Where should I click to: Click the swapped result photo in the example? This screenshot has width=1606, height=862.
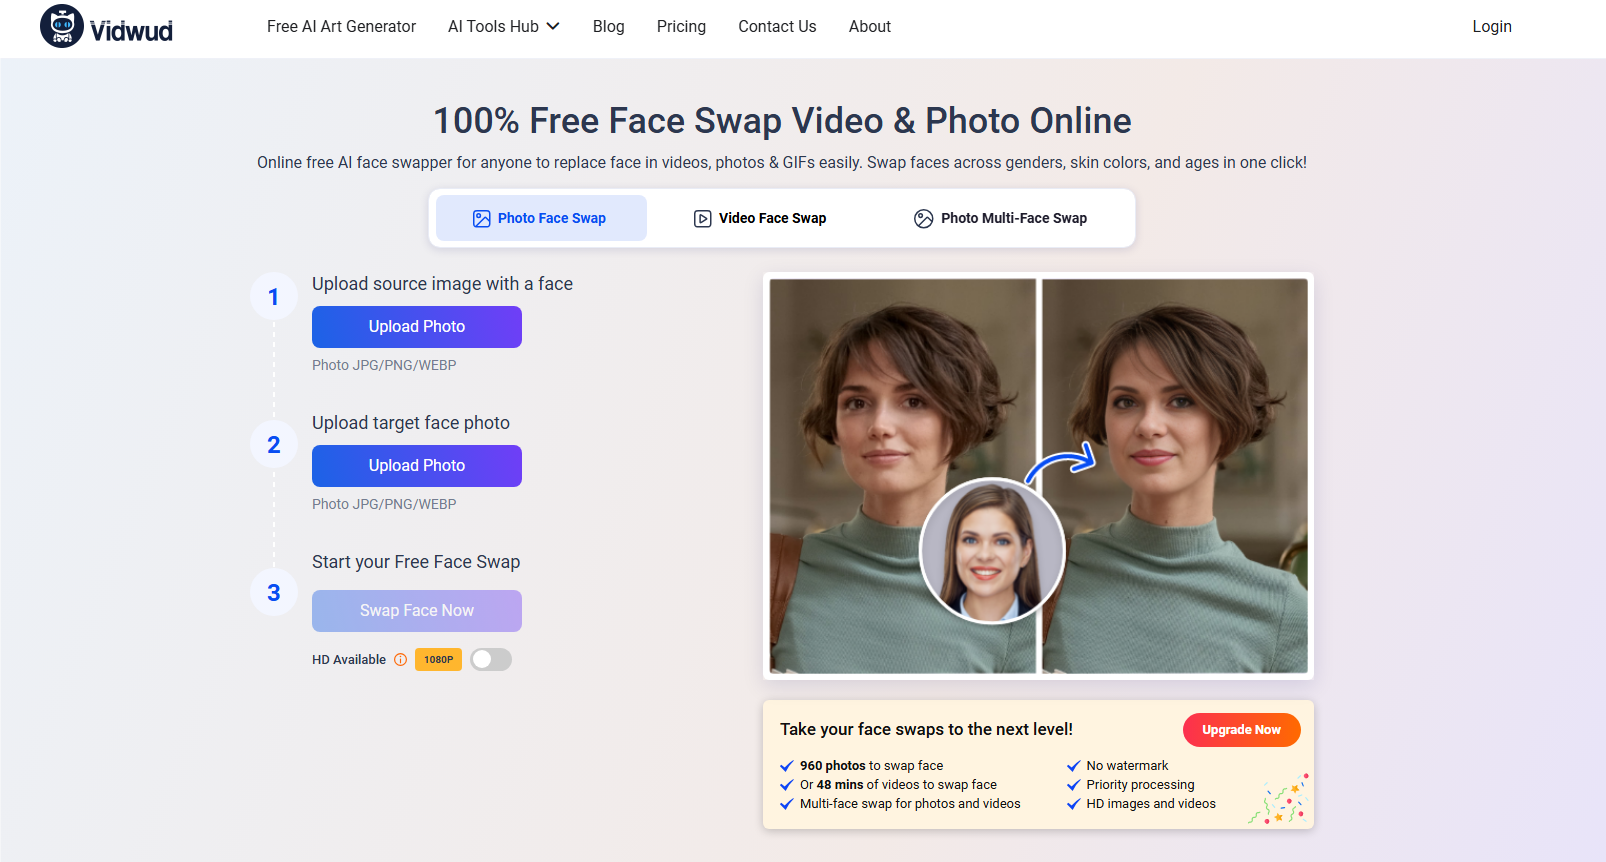1174,476
